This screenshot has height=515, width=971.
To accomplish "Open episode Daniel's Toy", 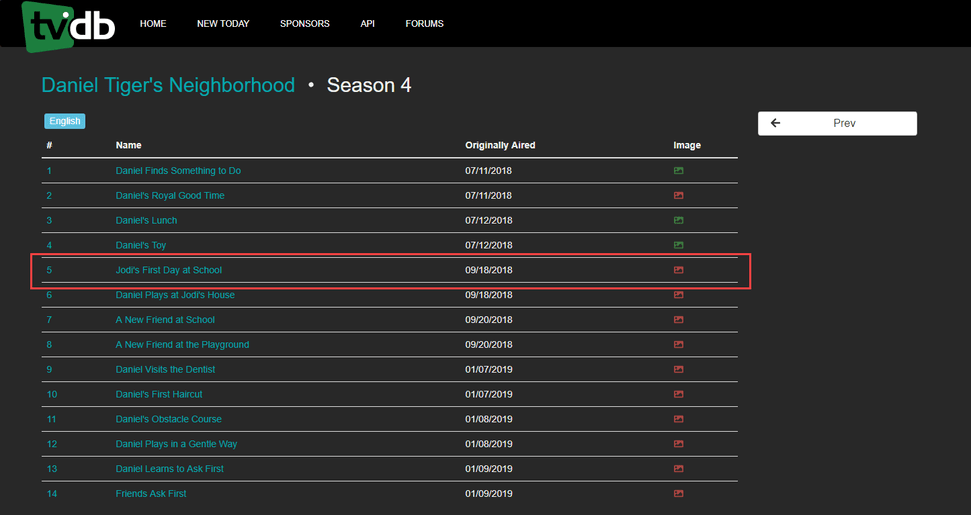I will coord(141,245).
